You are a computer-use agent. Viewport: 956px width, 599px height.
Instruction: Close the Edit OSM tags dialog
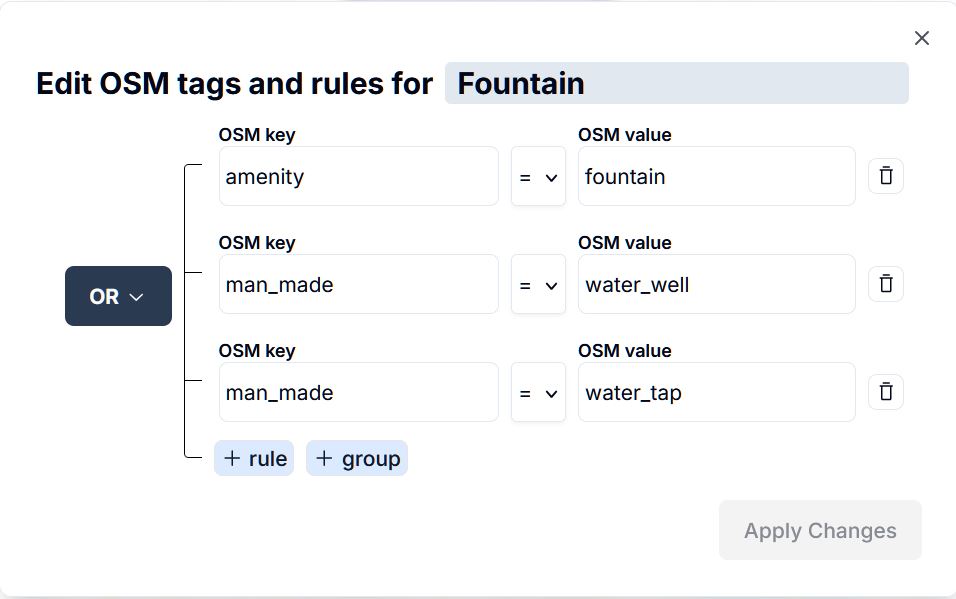coord(921,38)
